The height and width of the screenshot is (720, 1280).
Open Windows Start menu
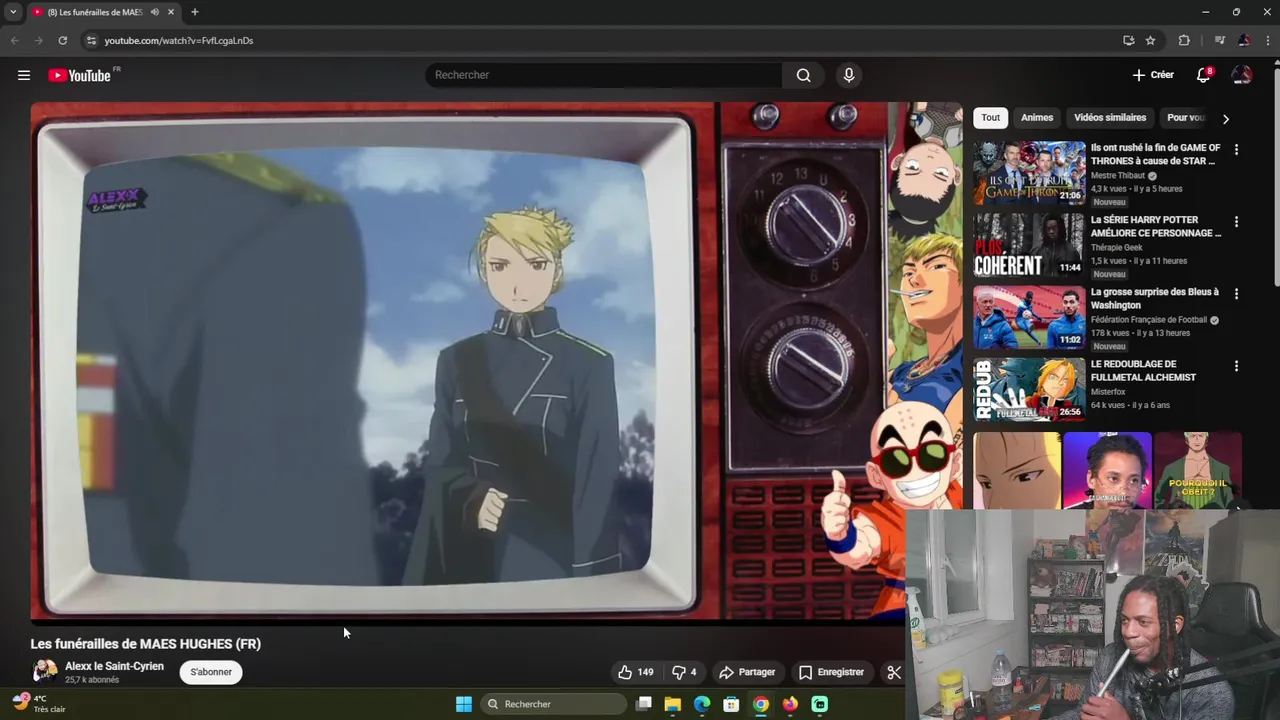pyautogui.click(x=463, y=704)
